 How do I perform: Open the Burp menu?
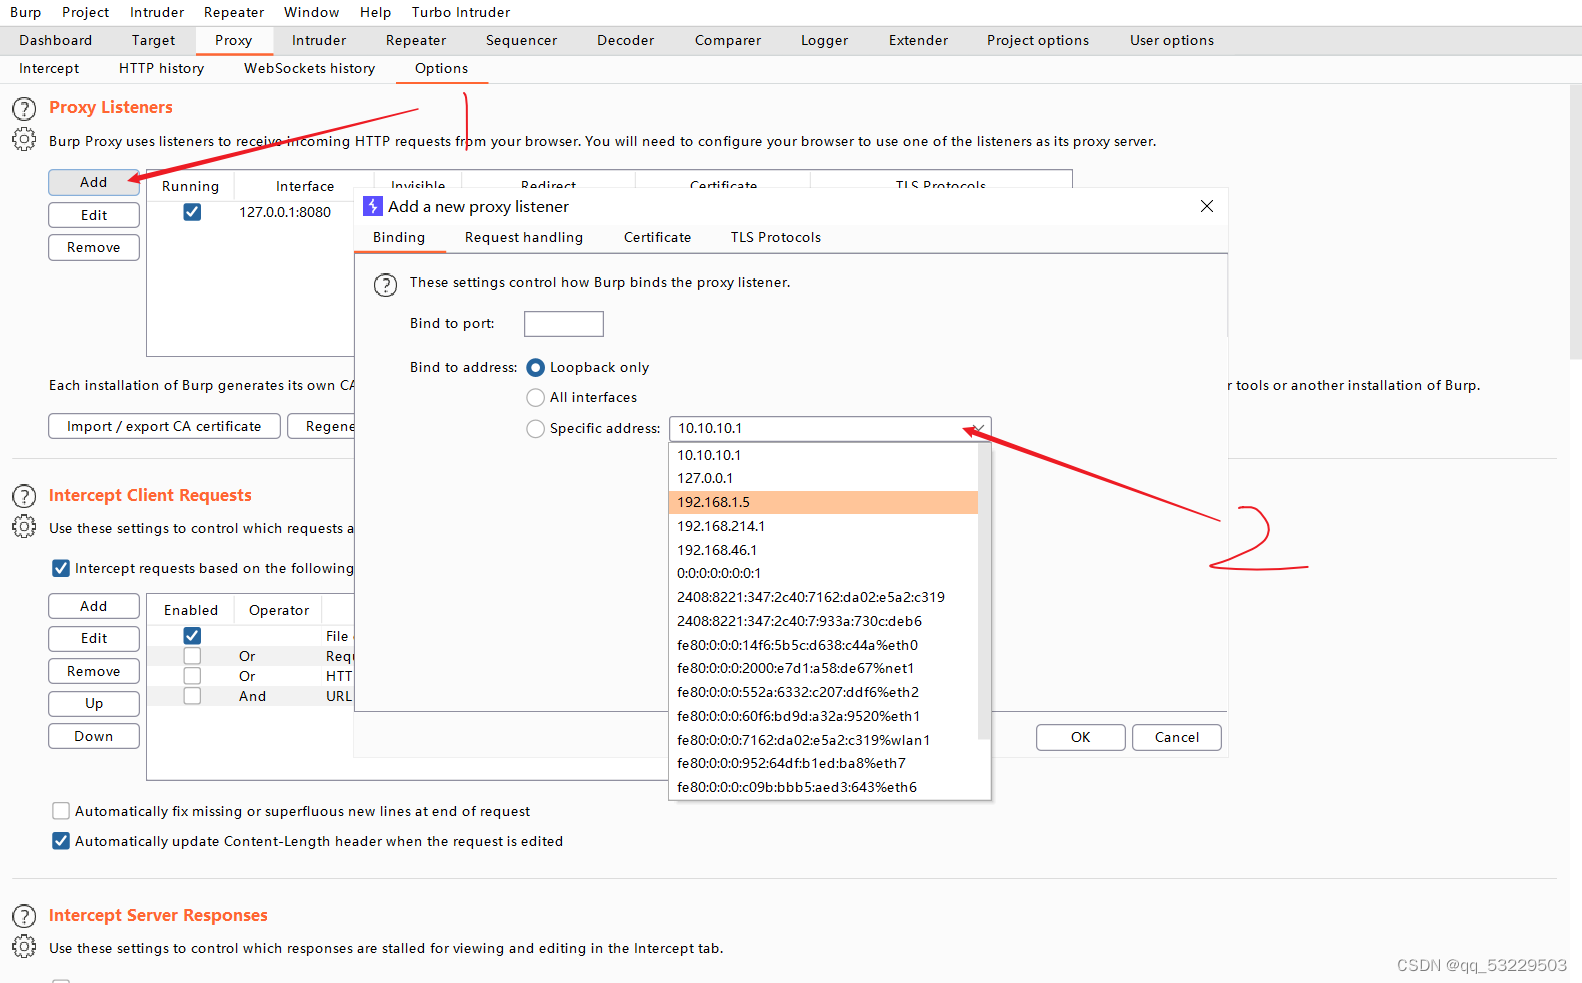pos(26,12)
